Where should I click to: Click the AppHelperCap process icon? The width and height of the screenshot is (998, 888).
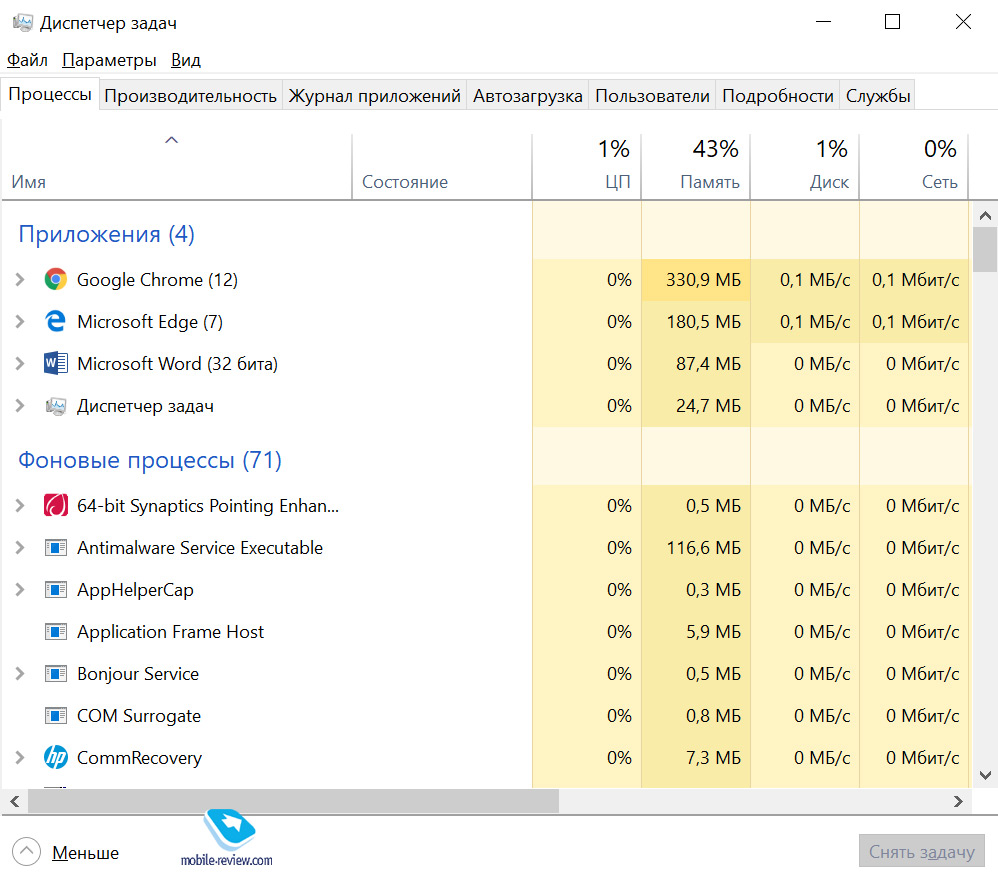point(55,589)
